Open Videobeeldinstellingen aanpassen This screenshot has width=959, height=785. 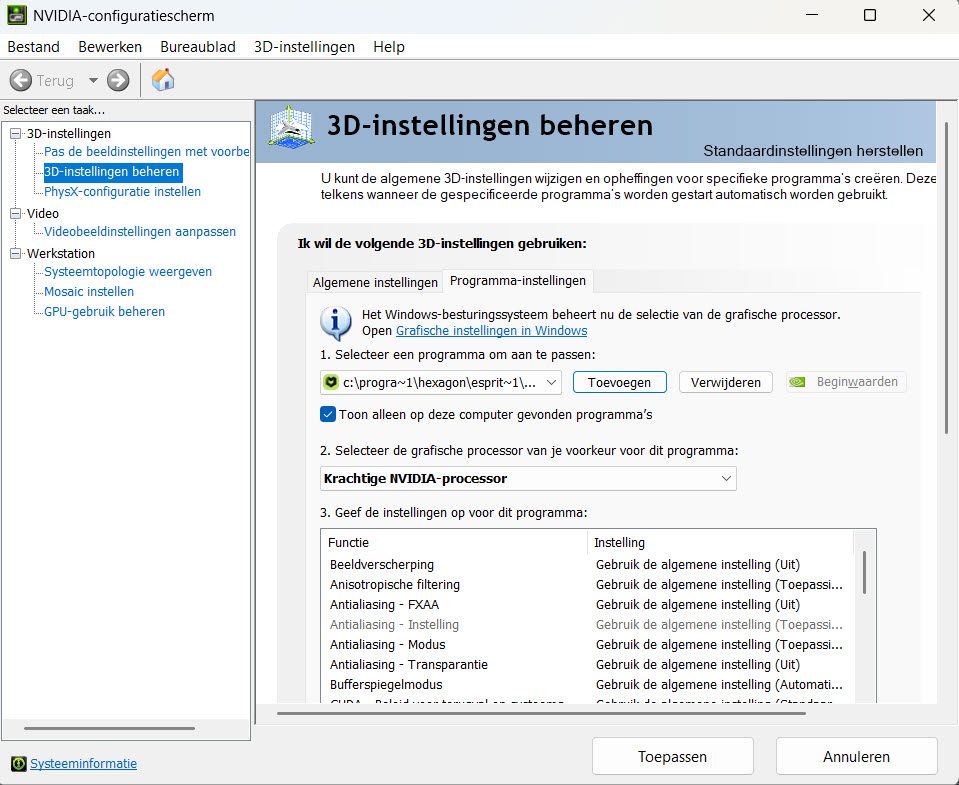[x=140, y=232]
